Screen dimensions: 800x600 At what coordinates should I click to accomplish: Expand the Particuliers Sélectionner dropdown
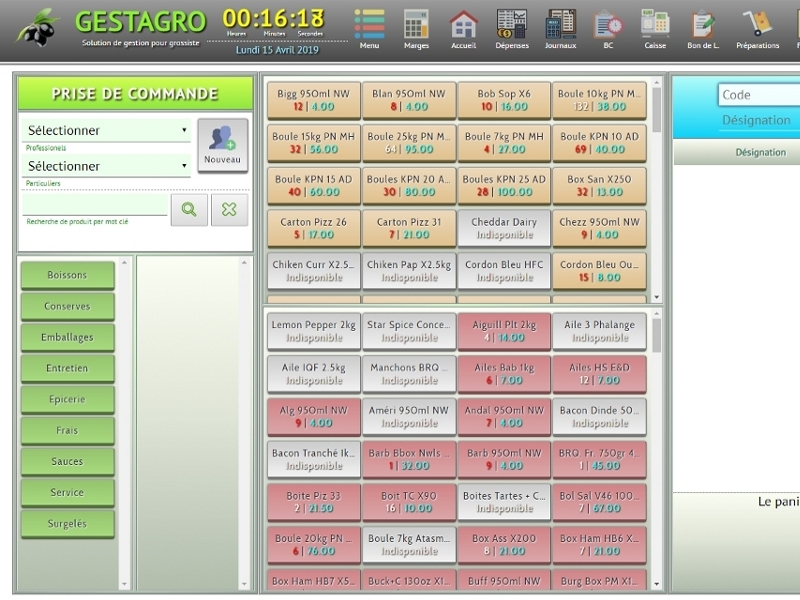(106, 166)
